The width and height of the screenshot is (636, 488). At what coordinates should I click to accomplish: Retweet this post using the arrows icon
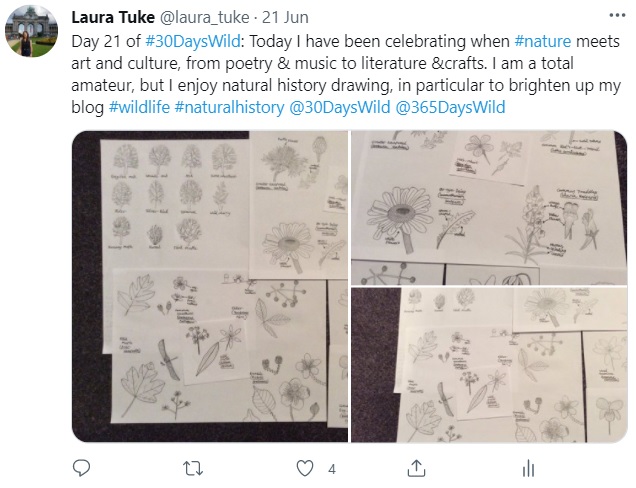[x=193, y=469]
